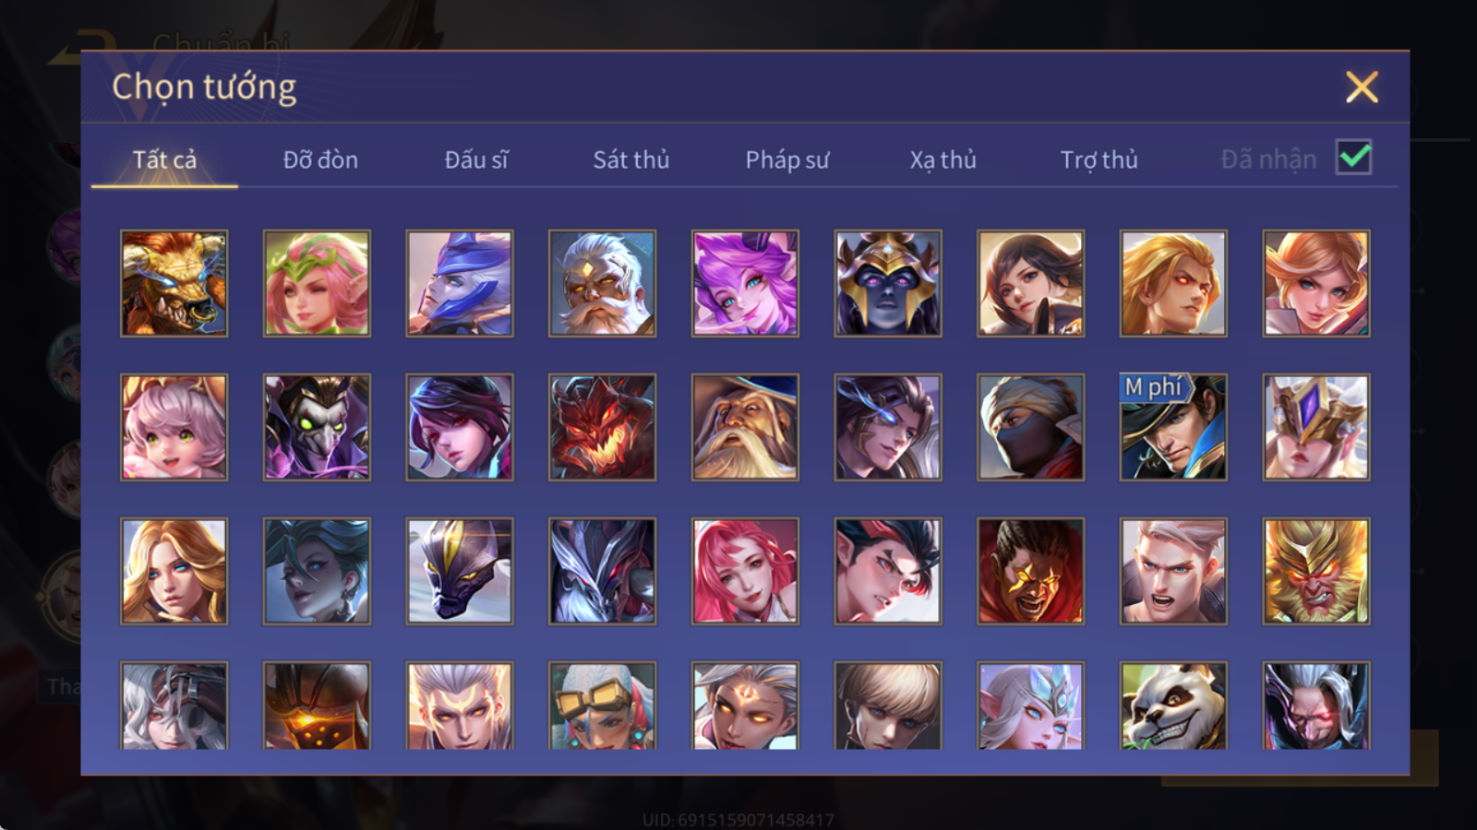The height and width of the screenshot is (830, 1477).
Task: Select the red demon monster hero
Action: tap(602, 427)
